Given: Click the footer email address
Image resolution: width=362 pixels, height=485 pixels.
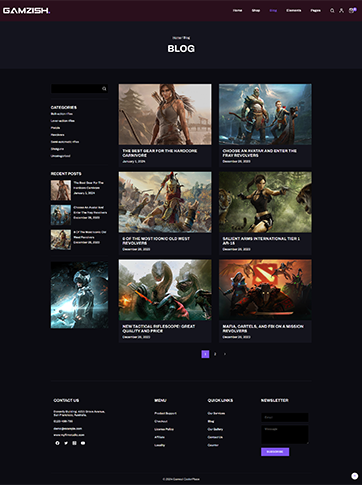Looking at the screenshot, I should pyautogui.click(x=68, y=429).
